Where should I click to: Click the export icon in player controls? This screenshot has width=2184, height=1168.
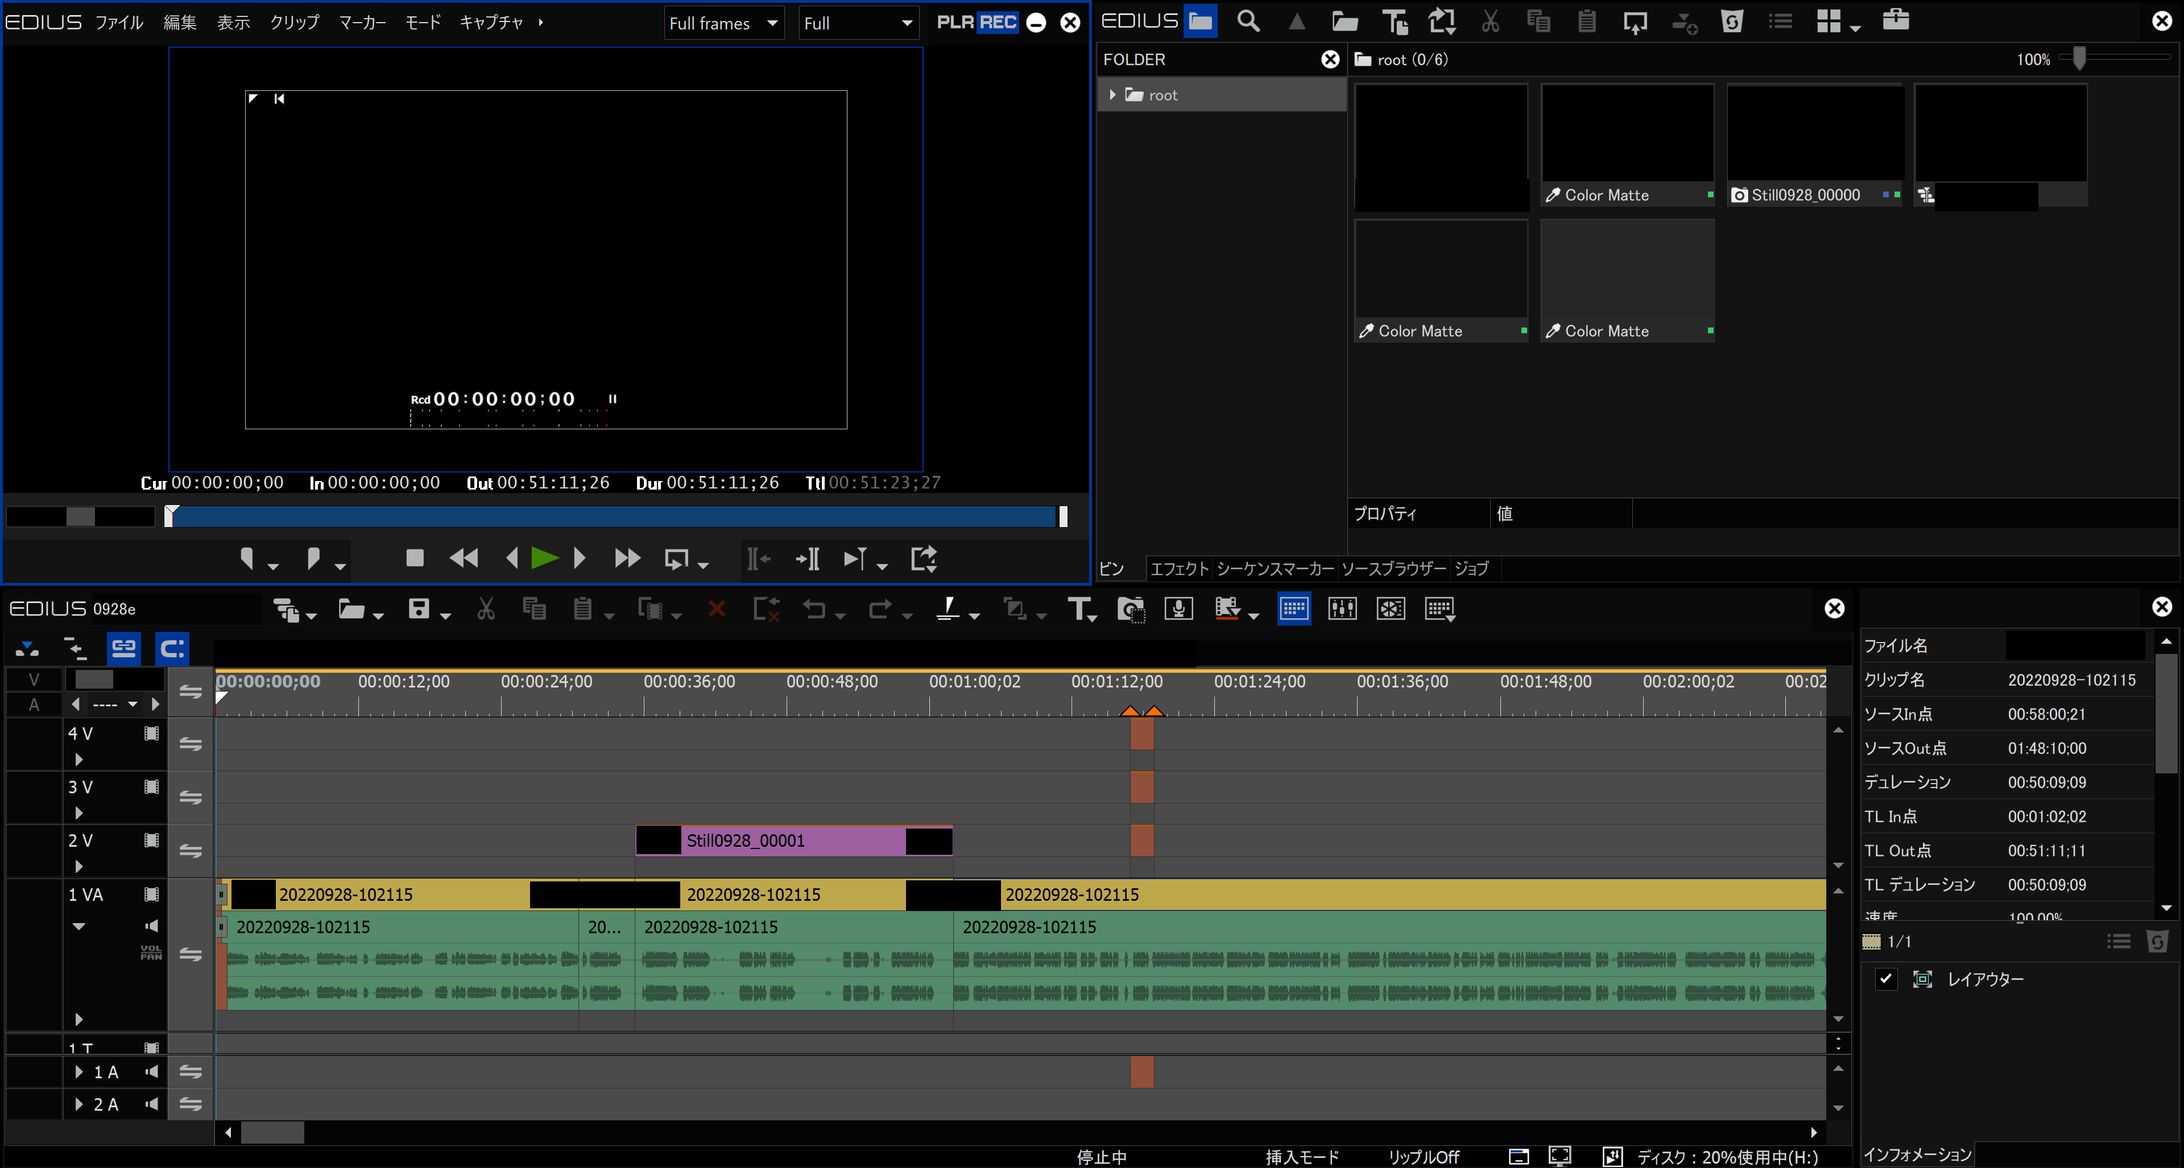923,559
